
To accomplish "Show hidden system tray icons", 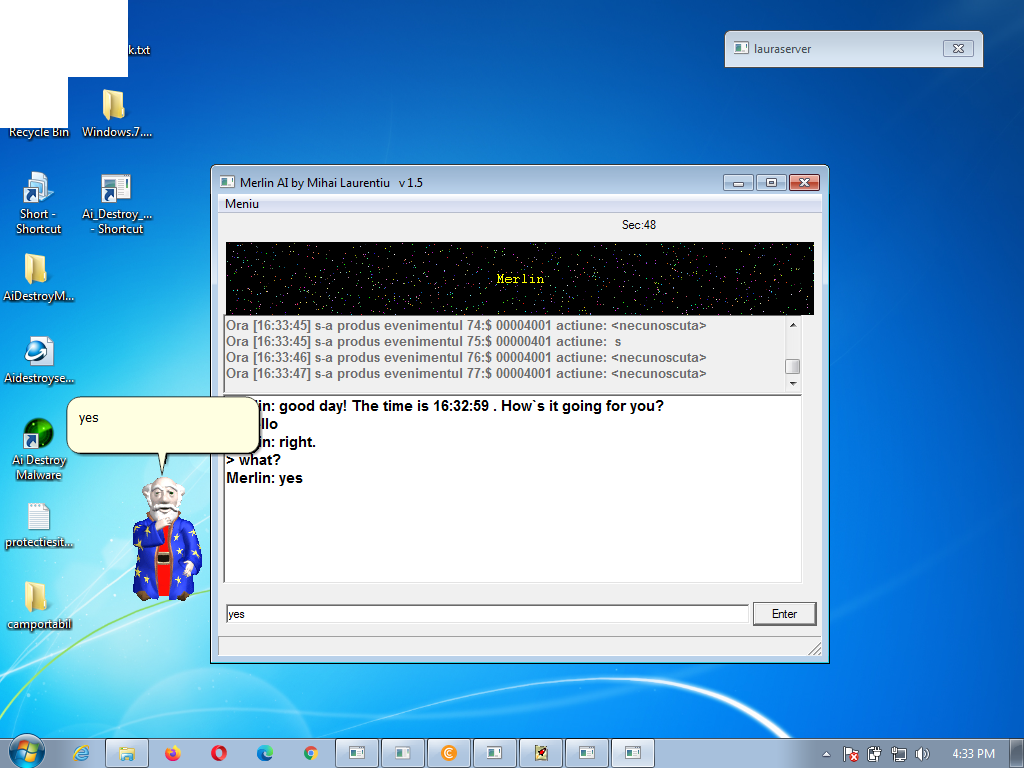I will click(x=826, y=754).
